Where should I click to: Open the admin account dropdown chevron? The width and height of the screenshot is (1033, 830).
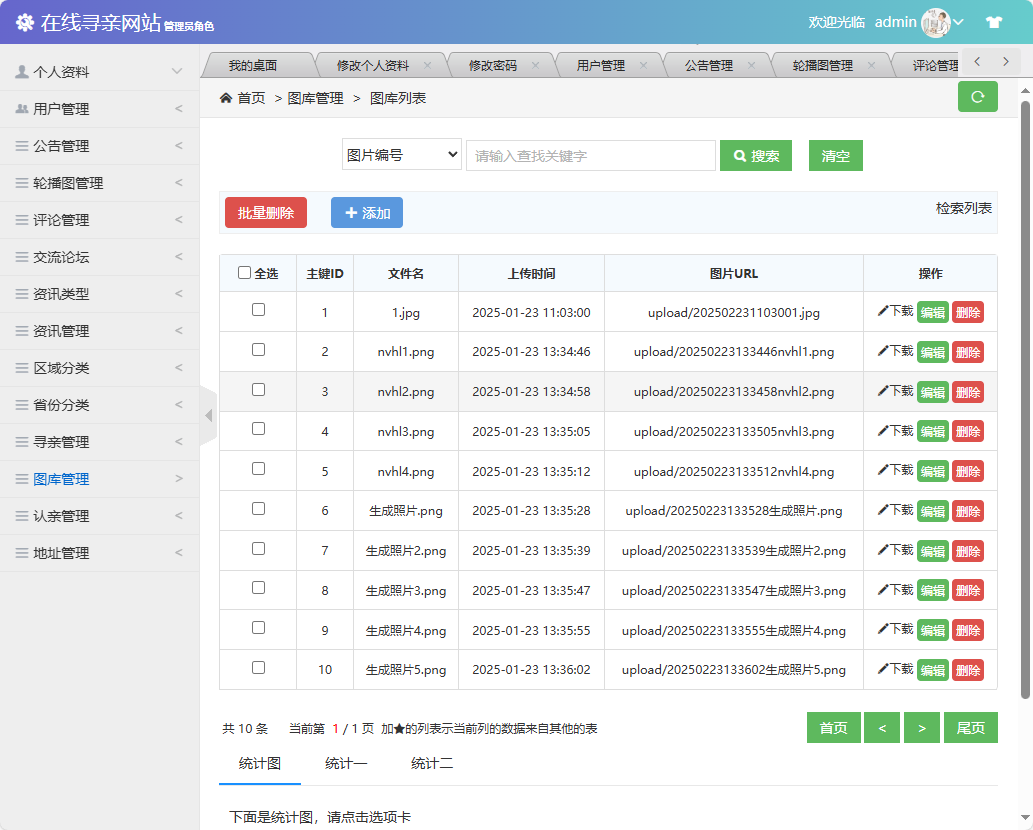(x=958, y=21)
